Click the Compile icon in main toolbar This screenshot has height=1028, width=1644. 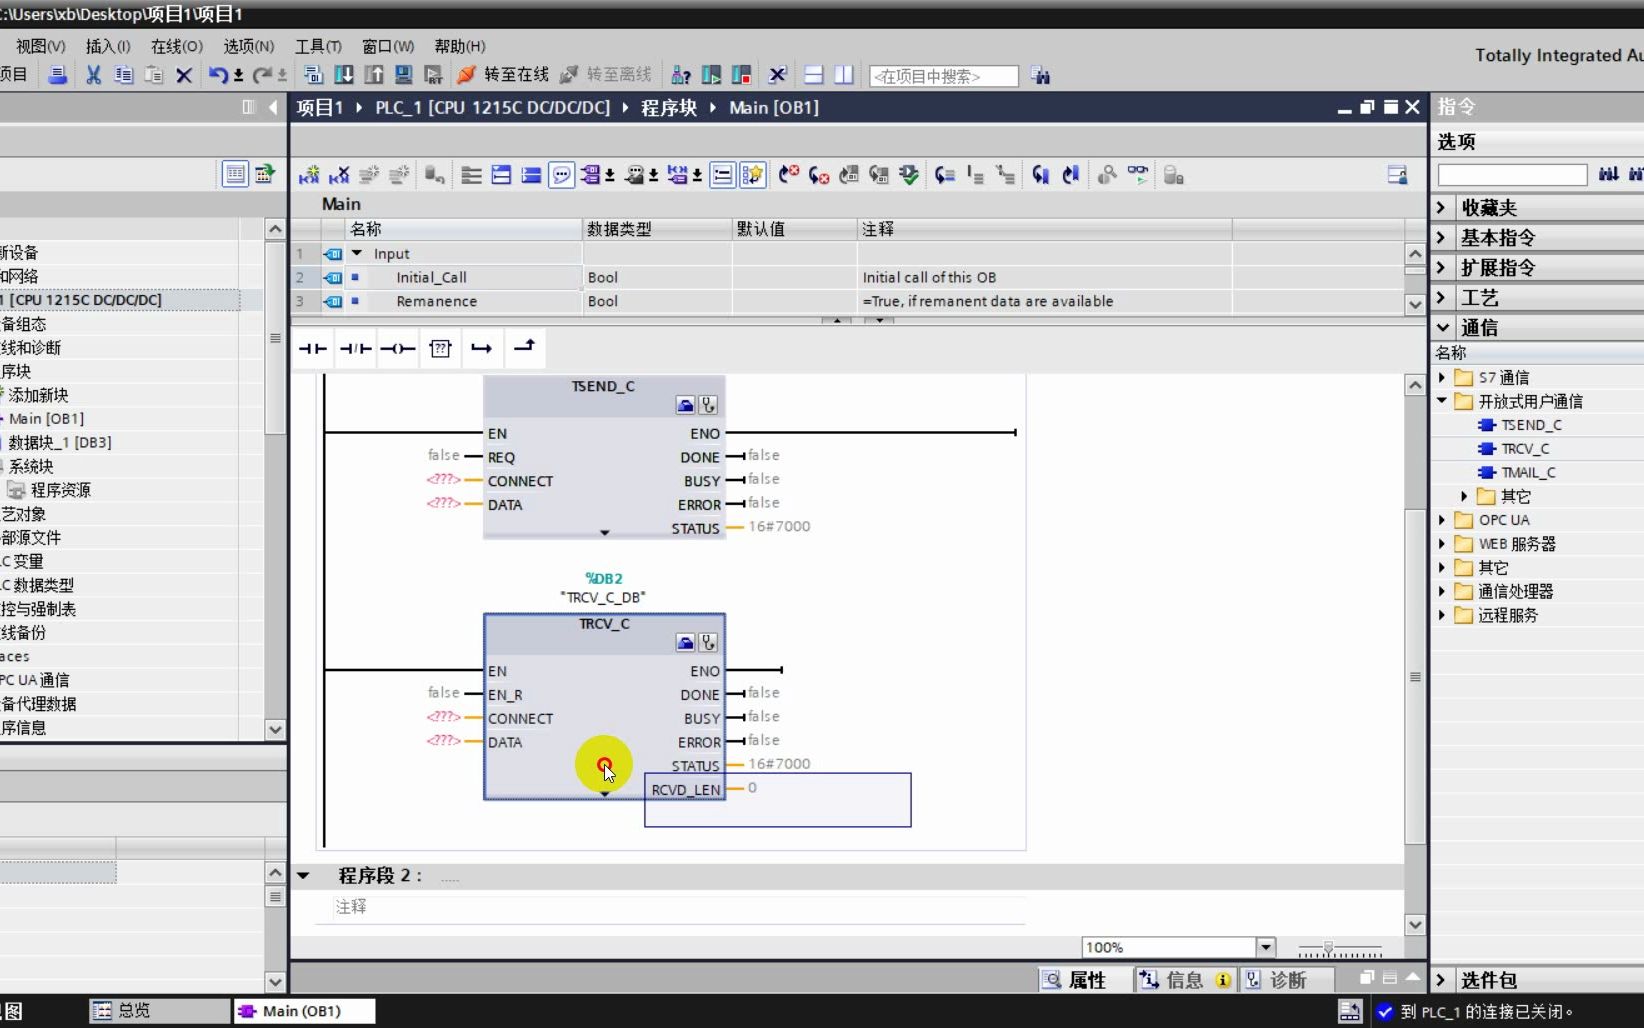pyautogui.click(x=313, y=75)
